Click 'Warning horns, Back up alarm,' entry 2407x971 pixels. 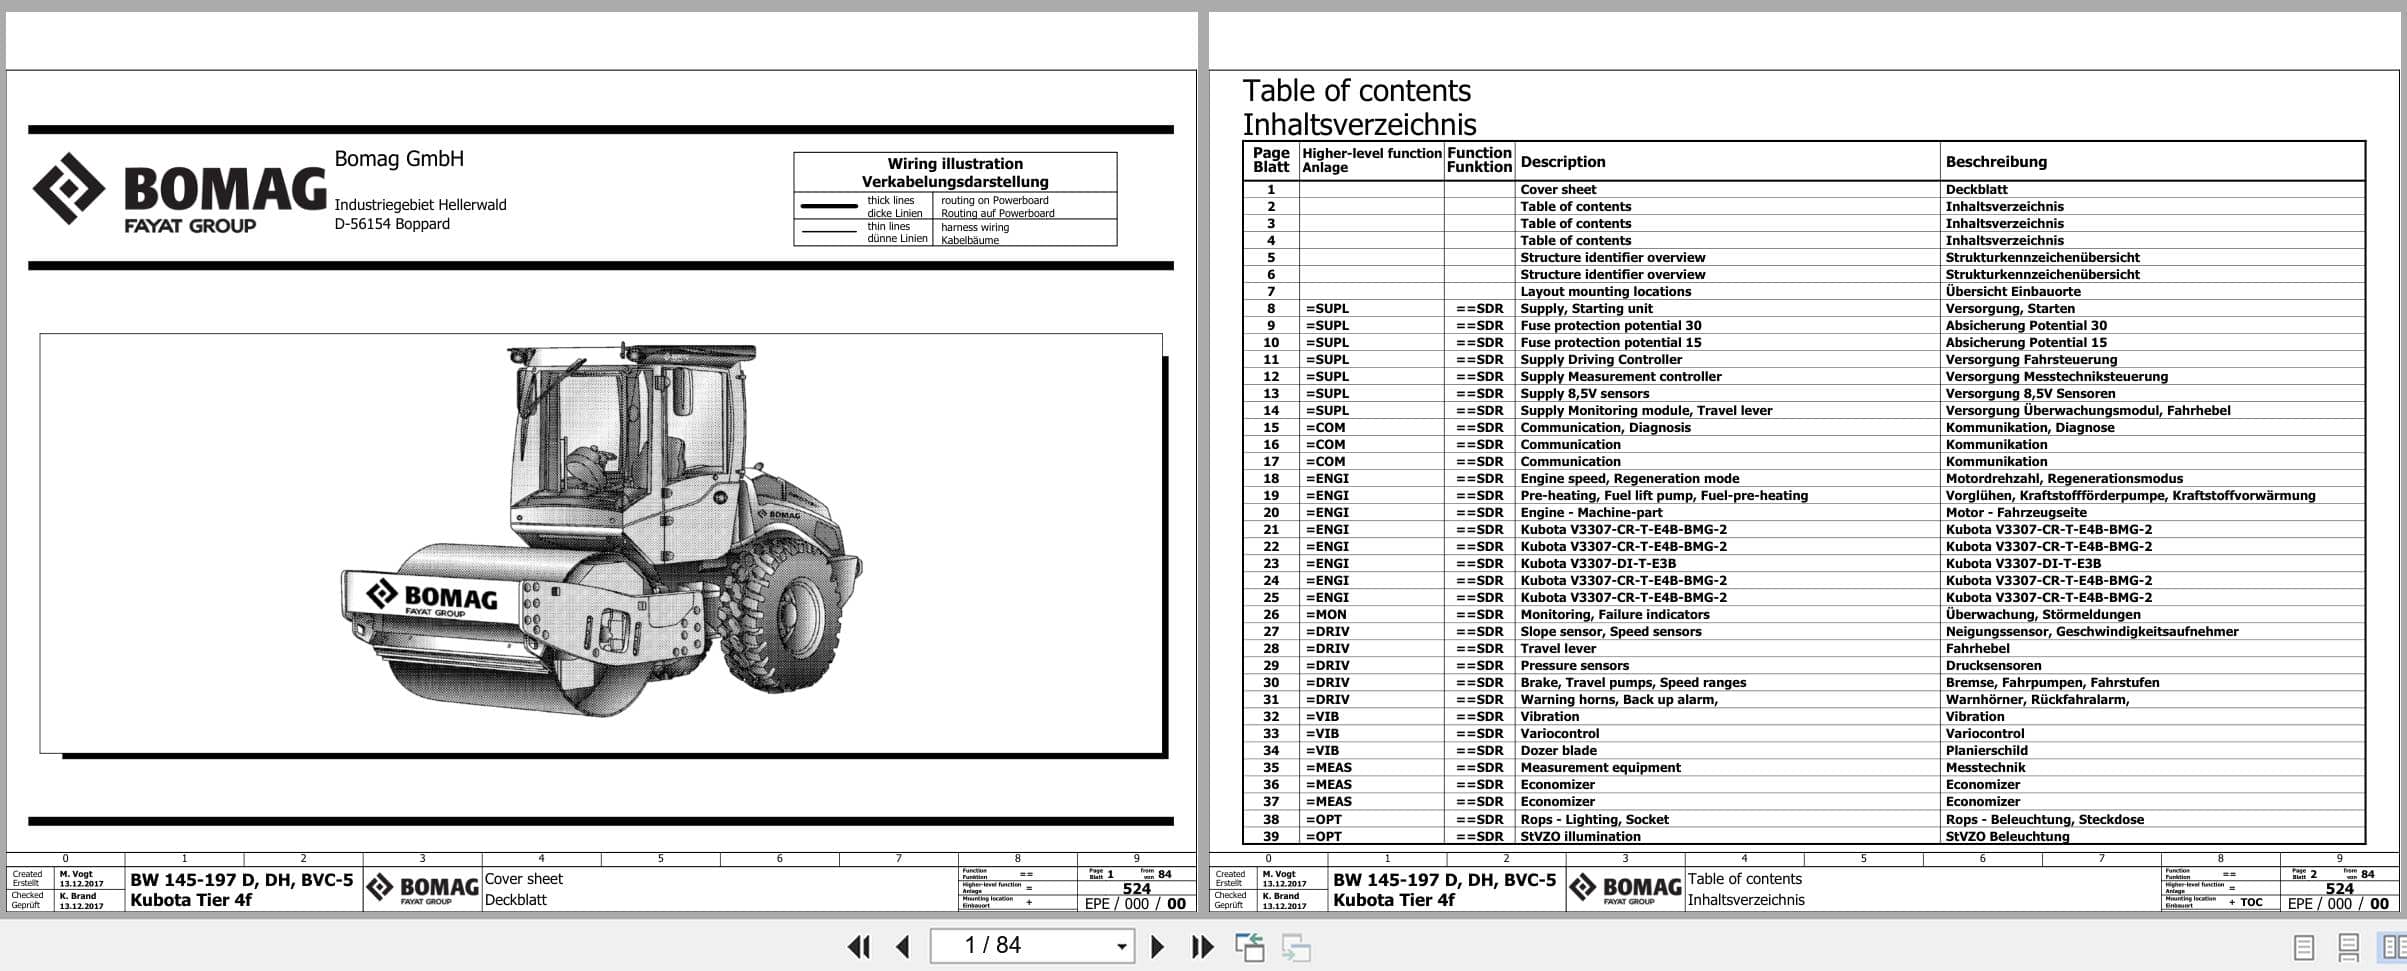click(1619, 700)
